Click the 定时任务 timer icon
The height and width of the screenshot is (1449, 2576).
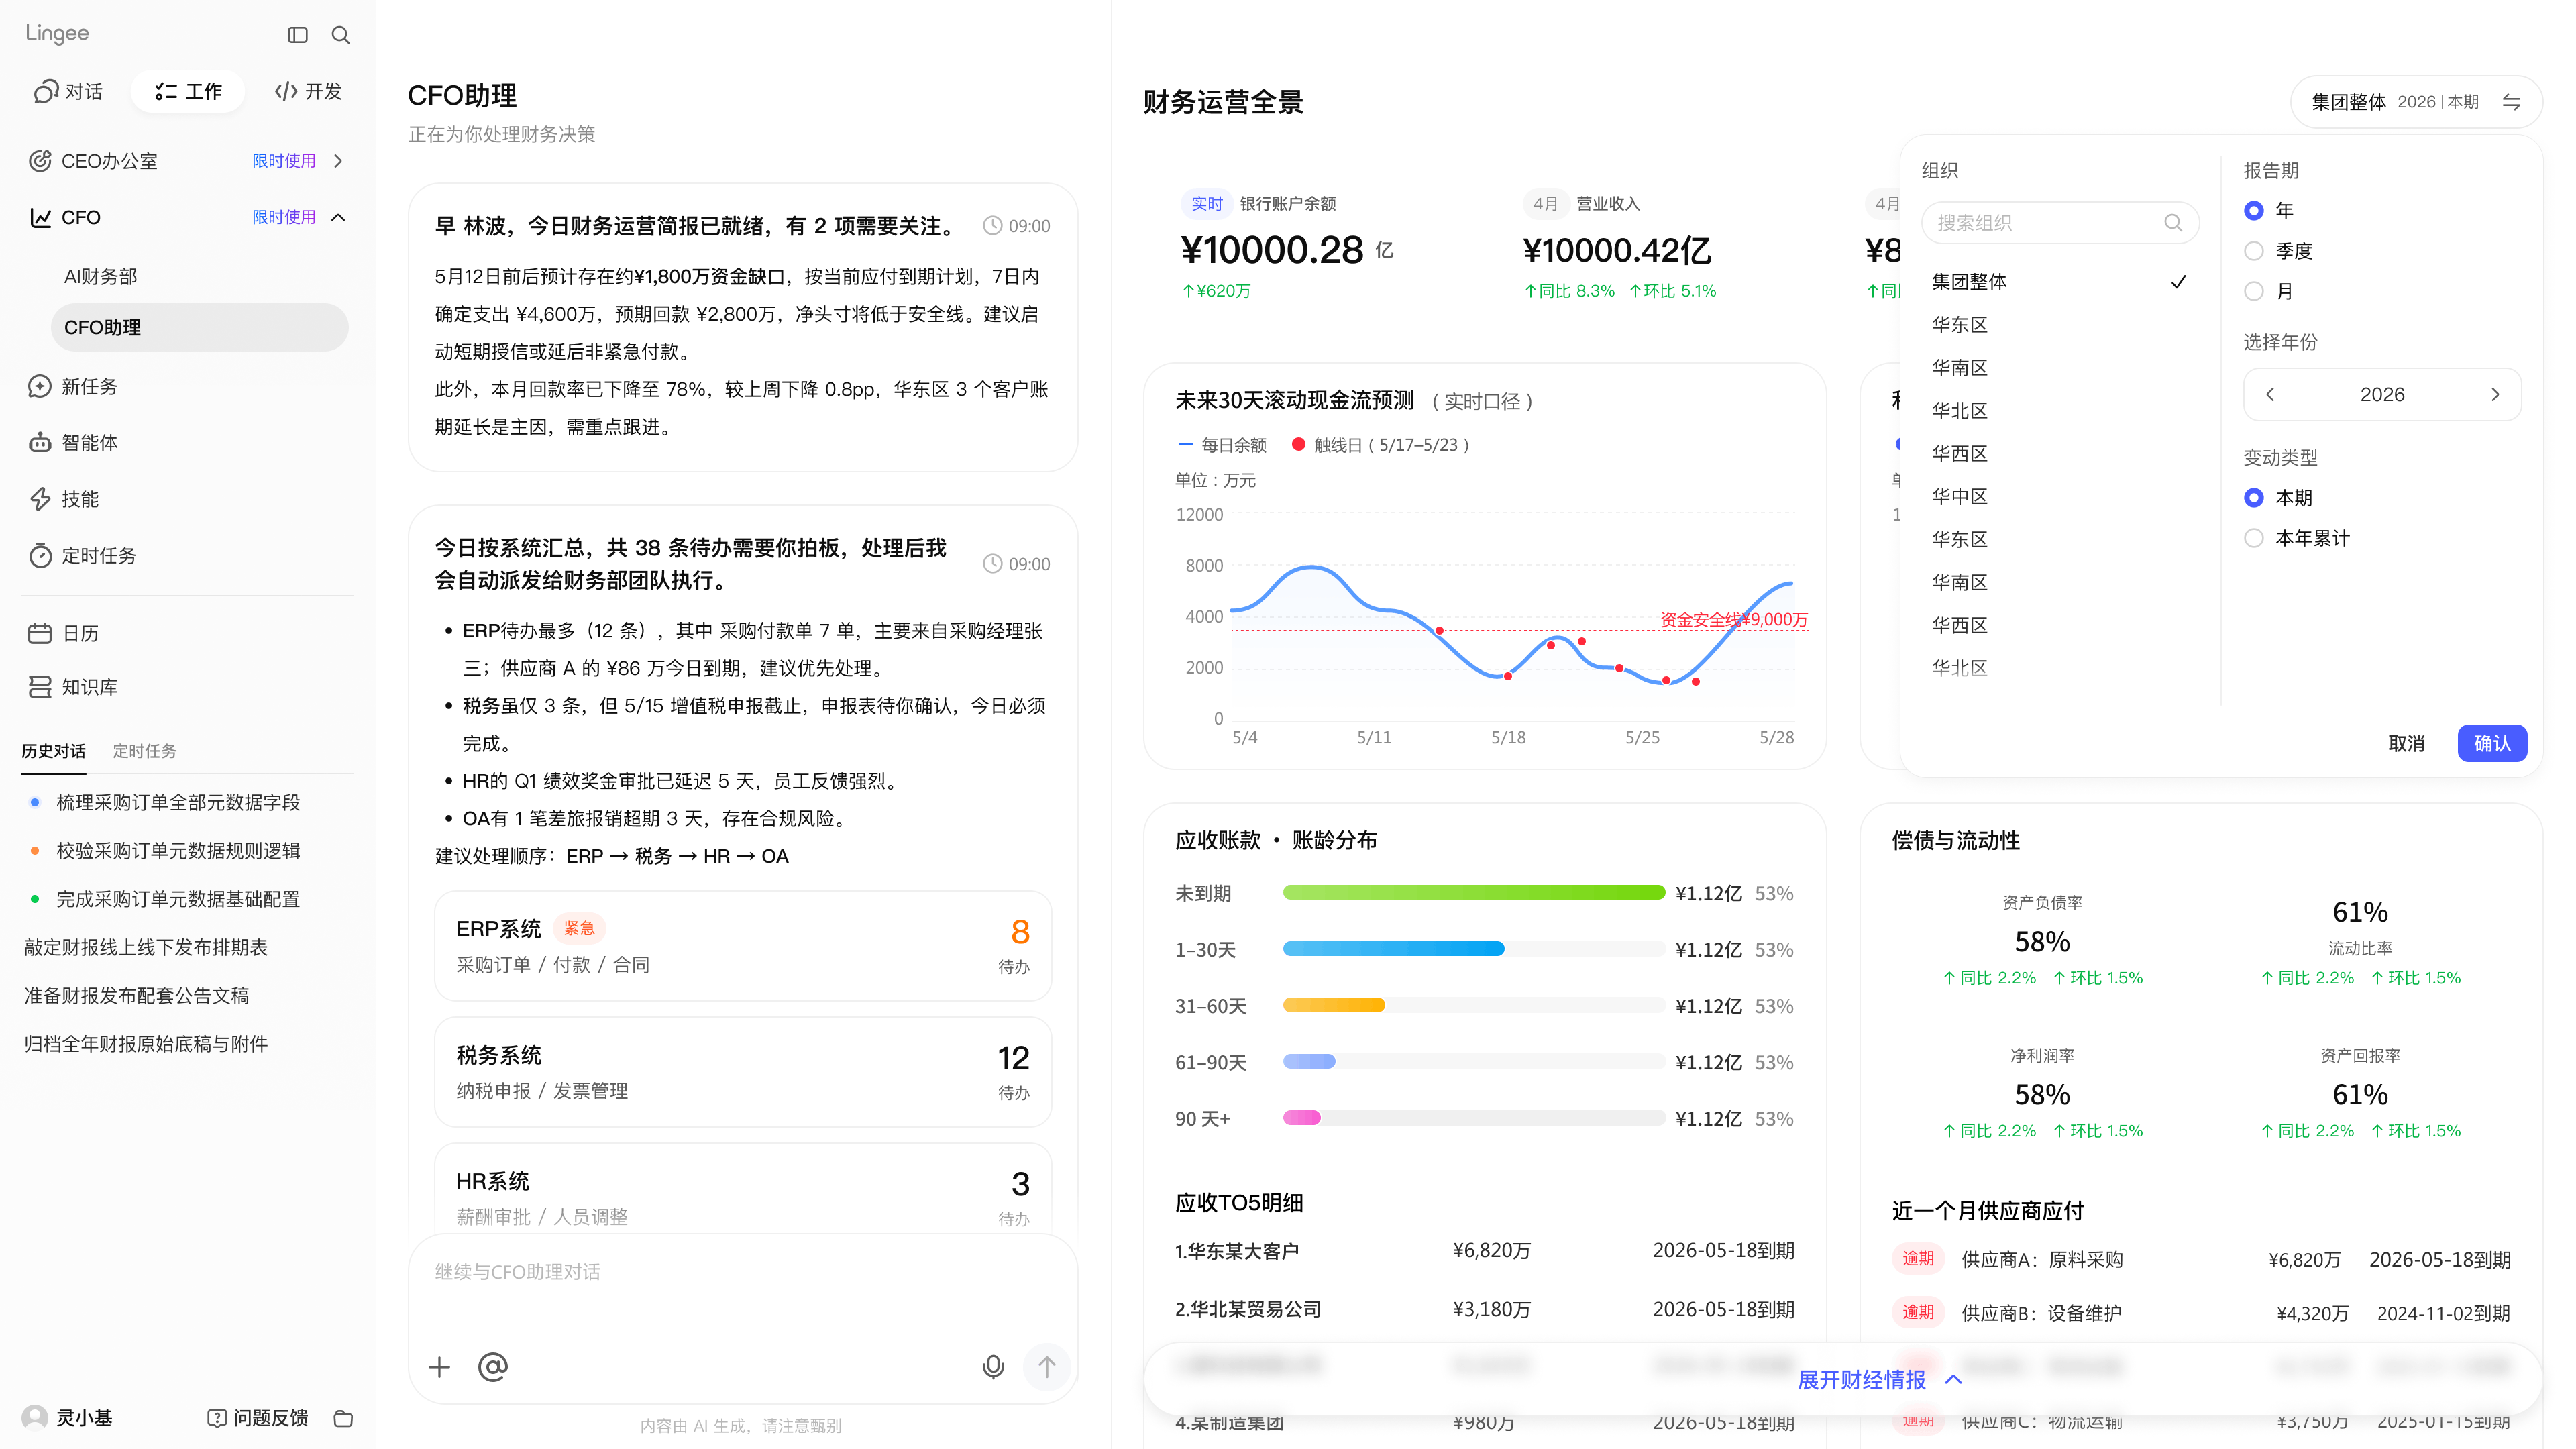[x=39, y=555]
